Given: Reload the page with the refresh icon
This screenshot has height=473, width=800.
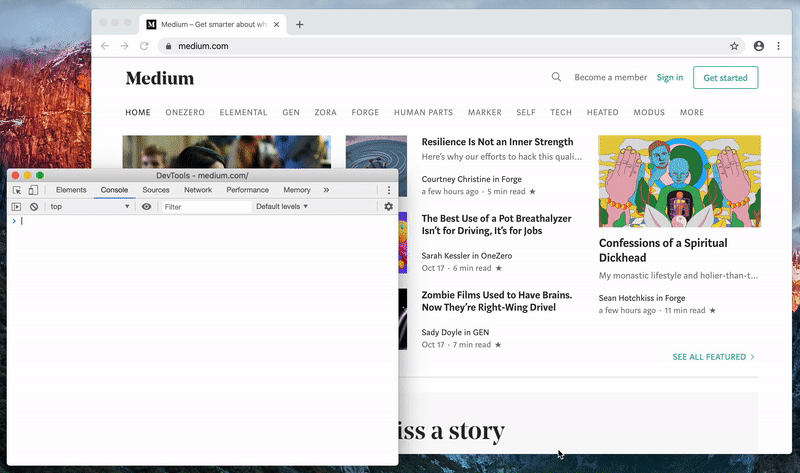Looking at the screenshot, I should (144, 46).
